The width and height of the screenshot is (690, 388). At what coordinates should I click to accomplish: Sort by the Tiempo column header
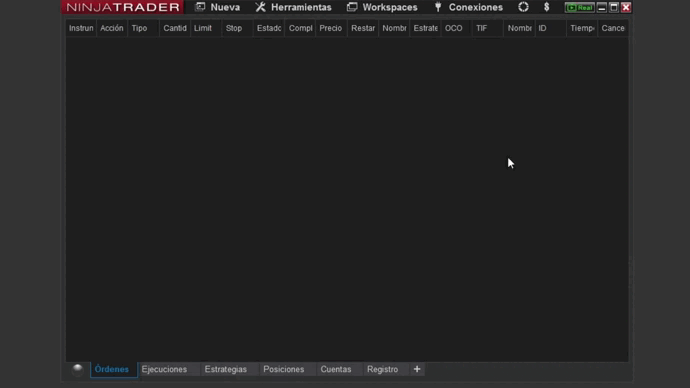pyautogui.click(x=582, y=28)
